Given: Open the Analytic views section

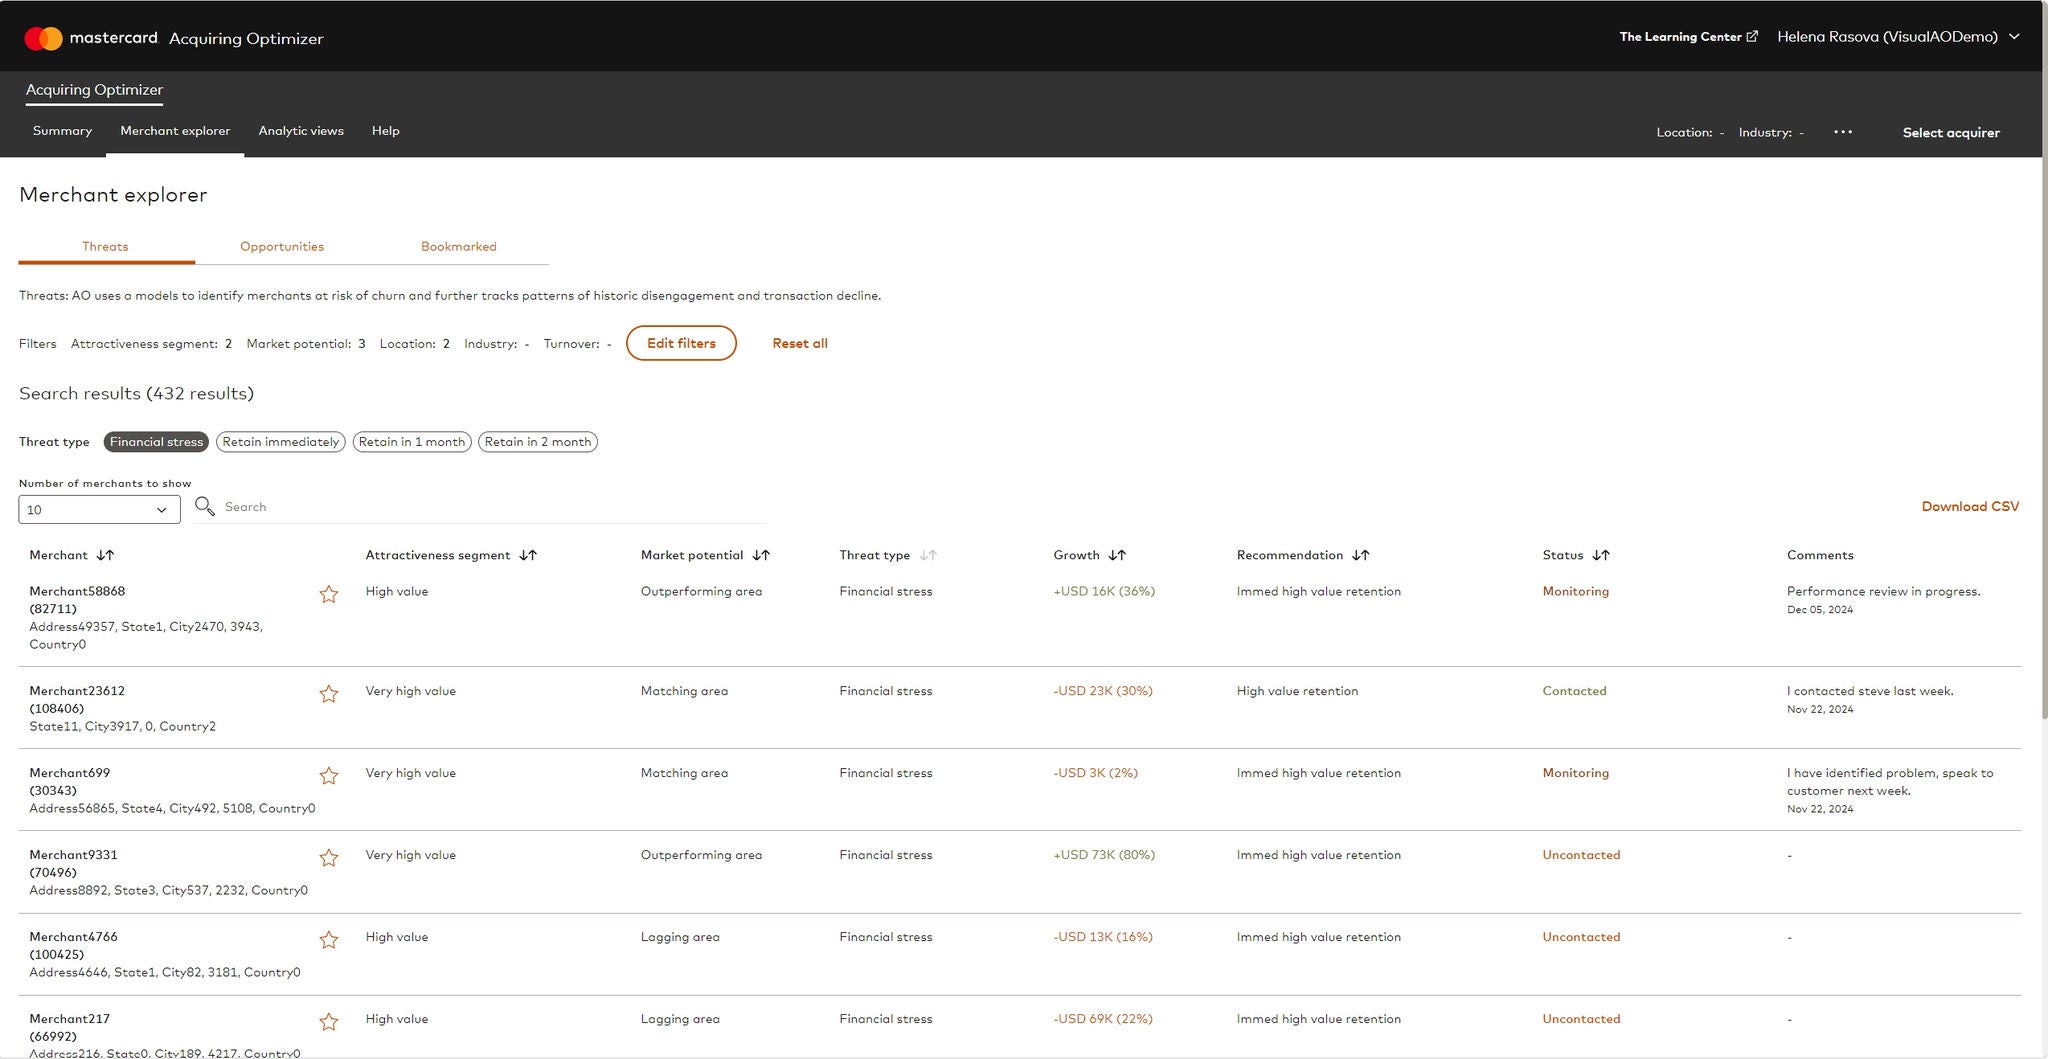Looking at the screenshot, I should (x=300, y=130).
